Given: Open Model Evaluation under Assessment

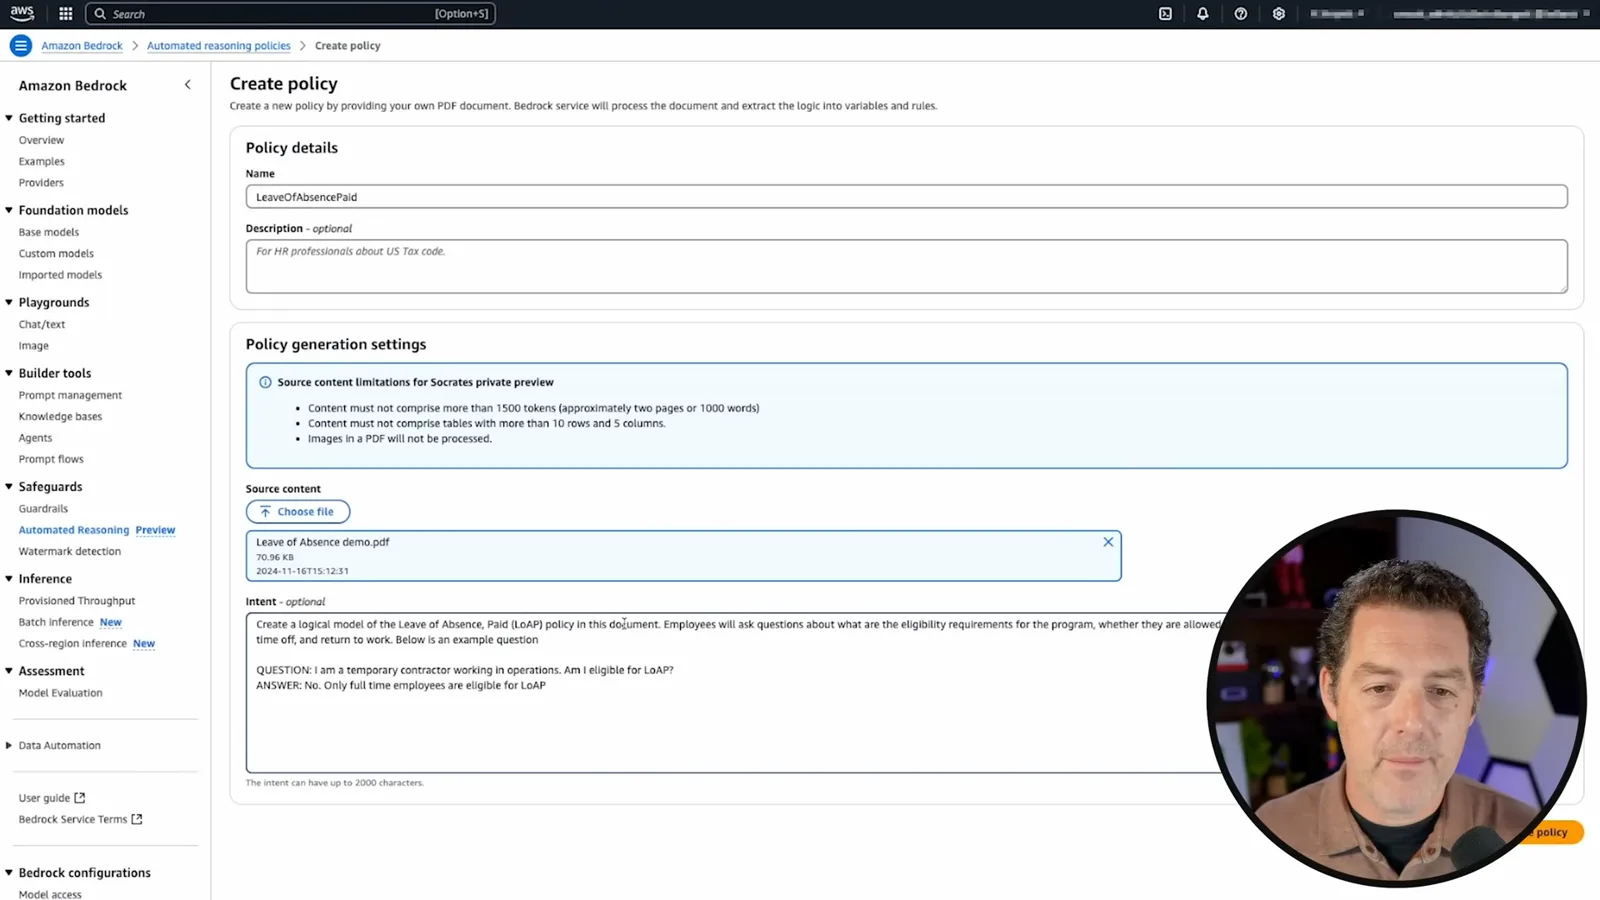Looking at the screenshot, I should (x=60, y=693).
